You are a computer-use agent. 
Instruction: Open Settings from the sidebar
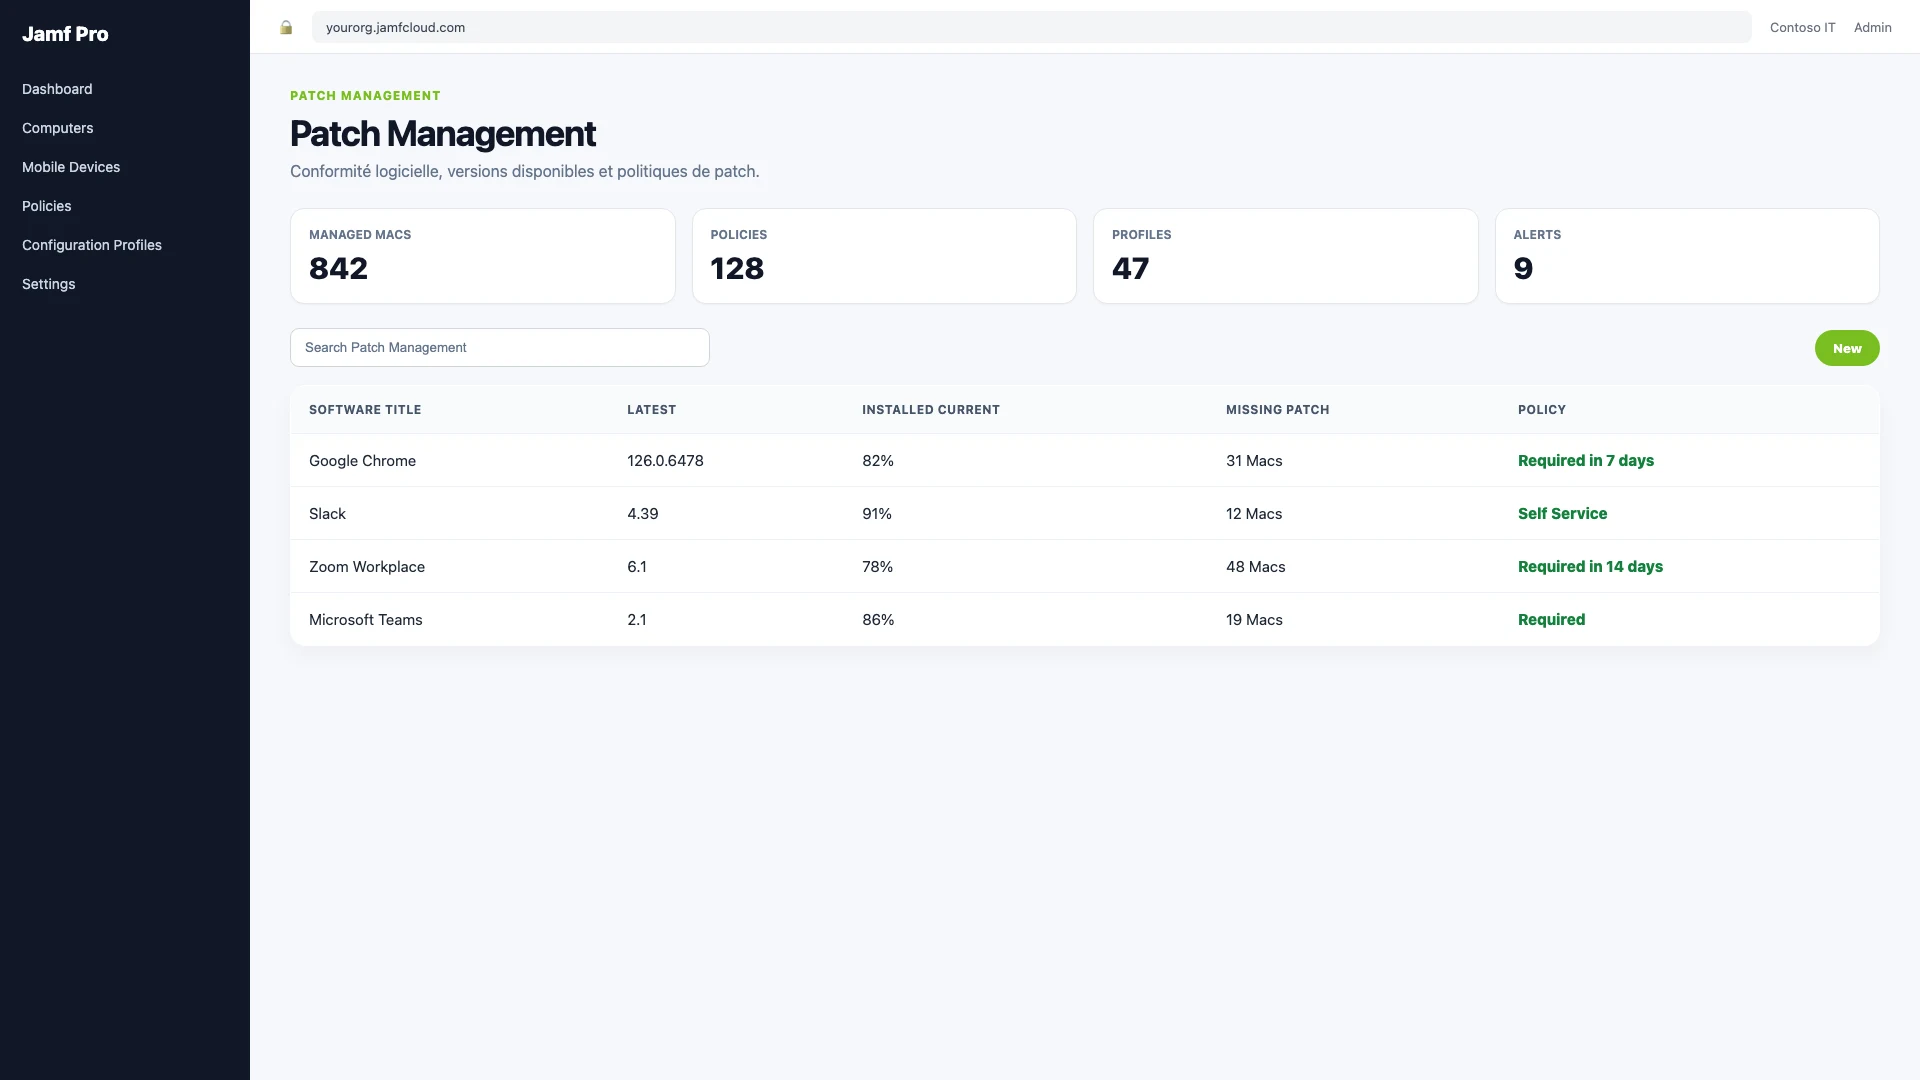click(x=49, y=284)
